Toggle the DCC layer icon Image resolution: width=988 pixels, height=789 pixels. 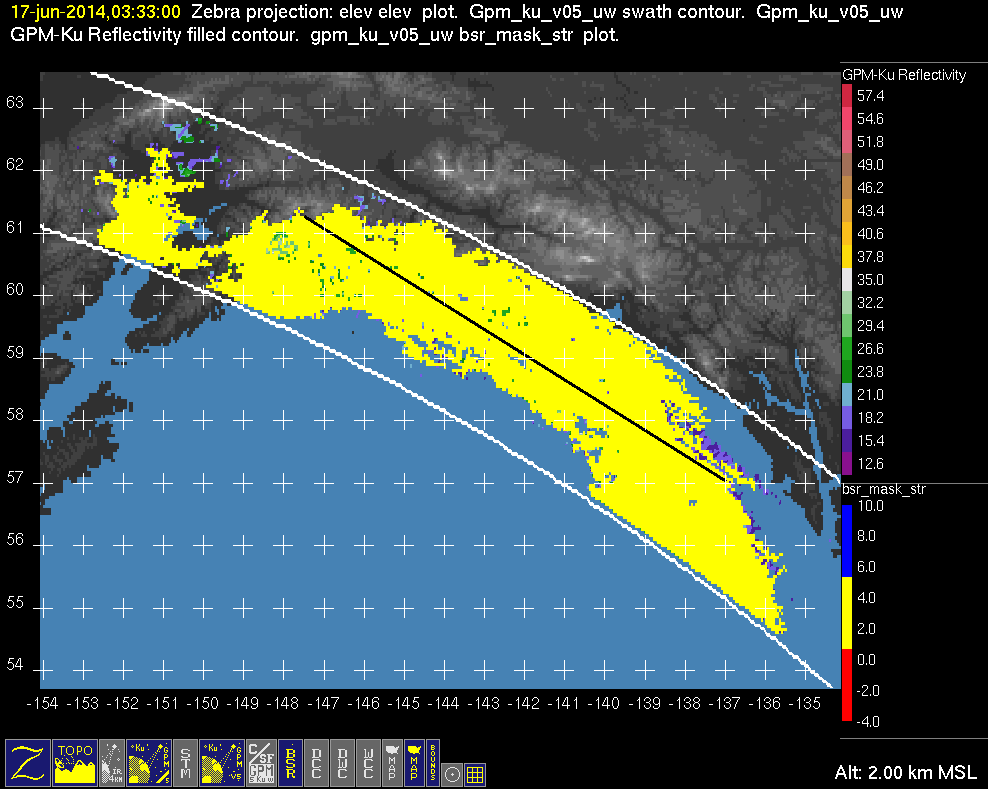(x=317, y=762)
